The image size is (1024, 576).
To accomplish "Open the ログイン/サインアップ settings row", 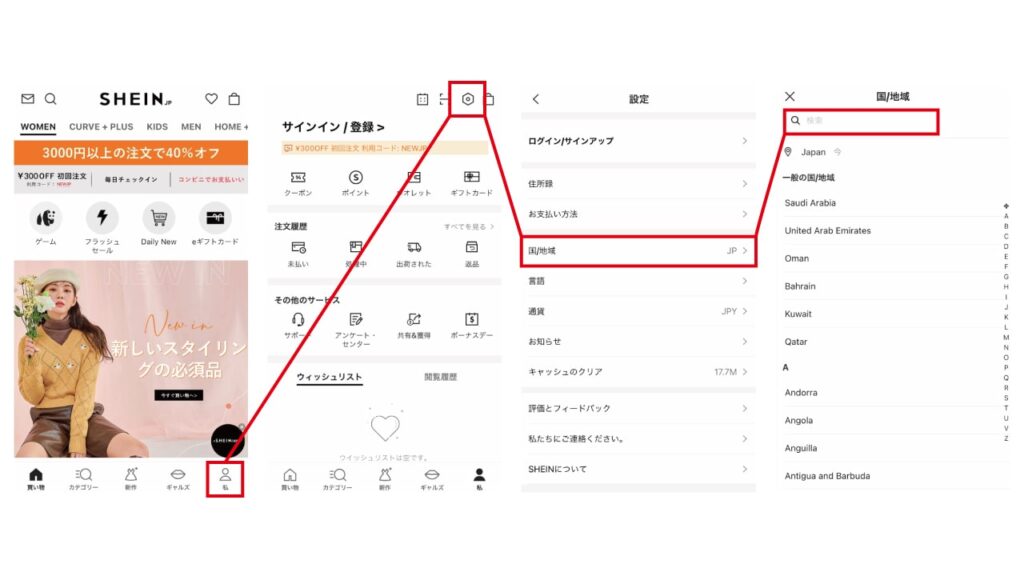I will 638,141.
